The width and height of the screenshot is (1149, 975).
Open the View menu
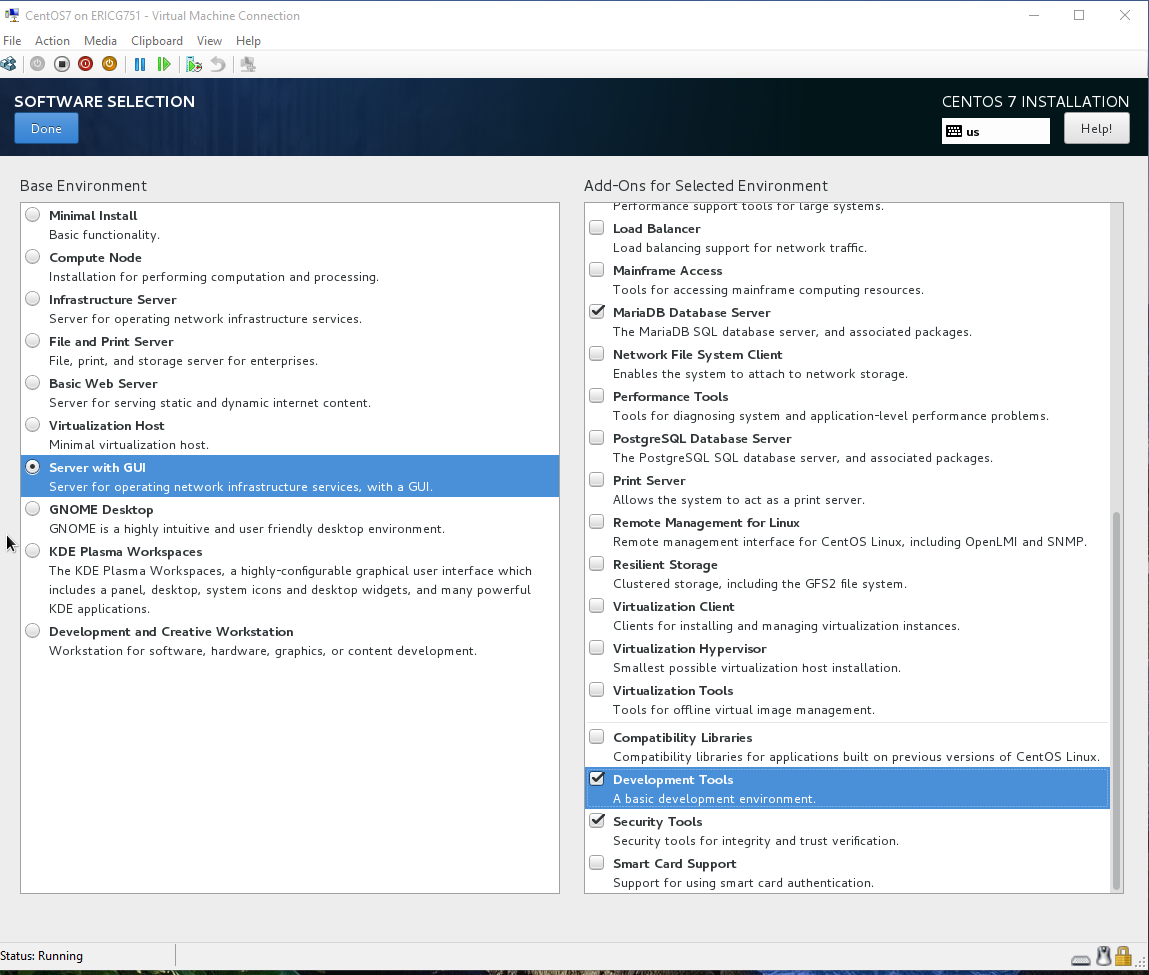click(x=209, y=41)
